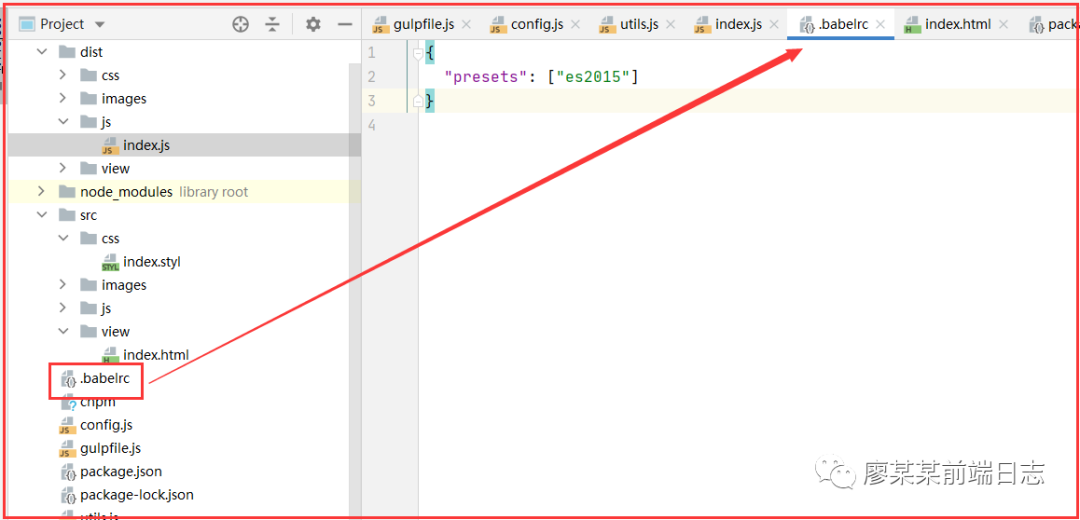Select index.html in src/view
This screenshot has height=520, width=1080.
pyautogui.click(x=156, y=355)
